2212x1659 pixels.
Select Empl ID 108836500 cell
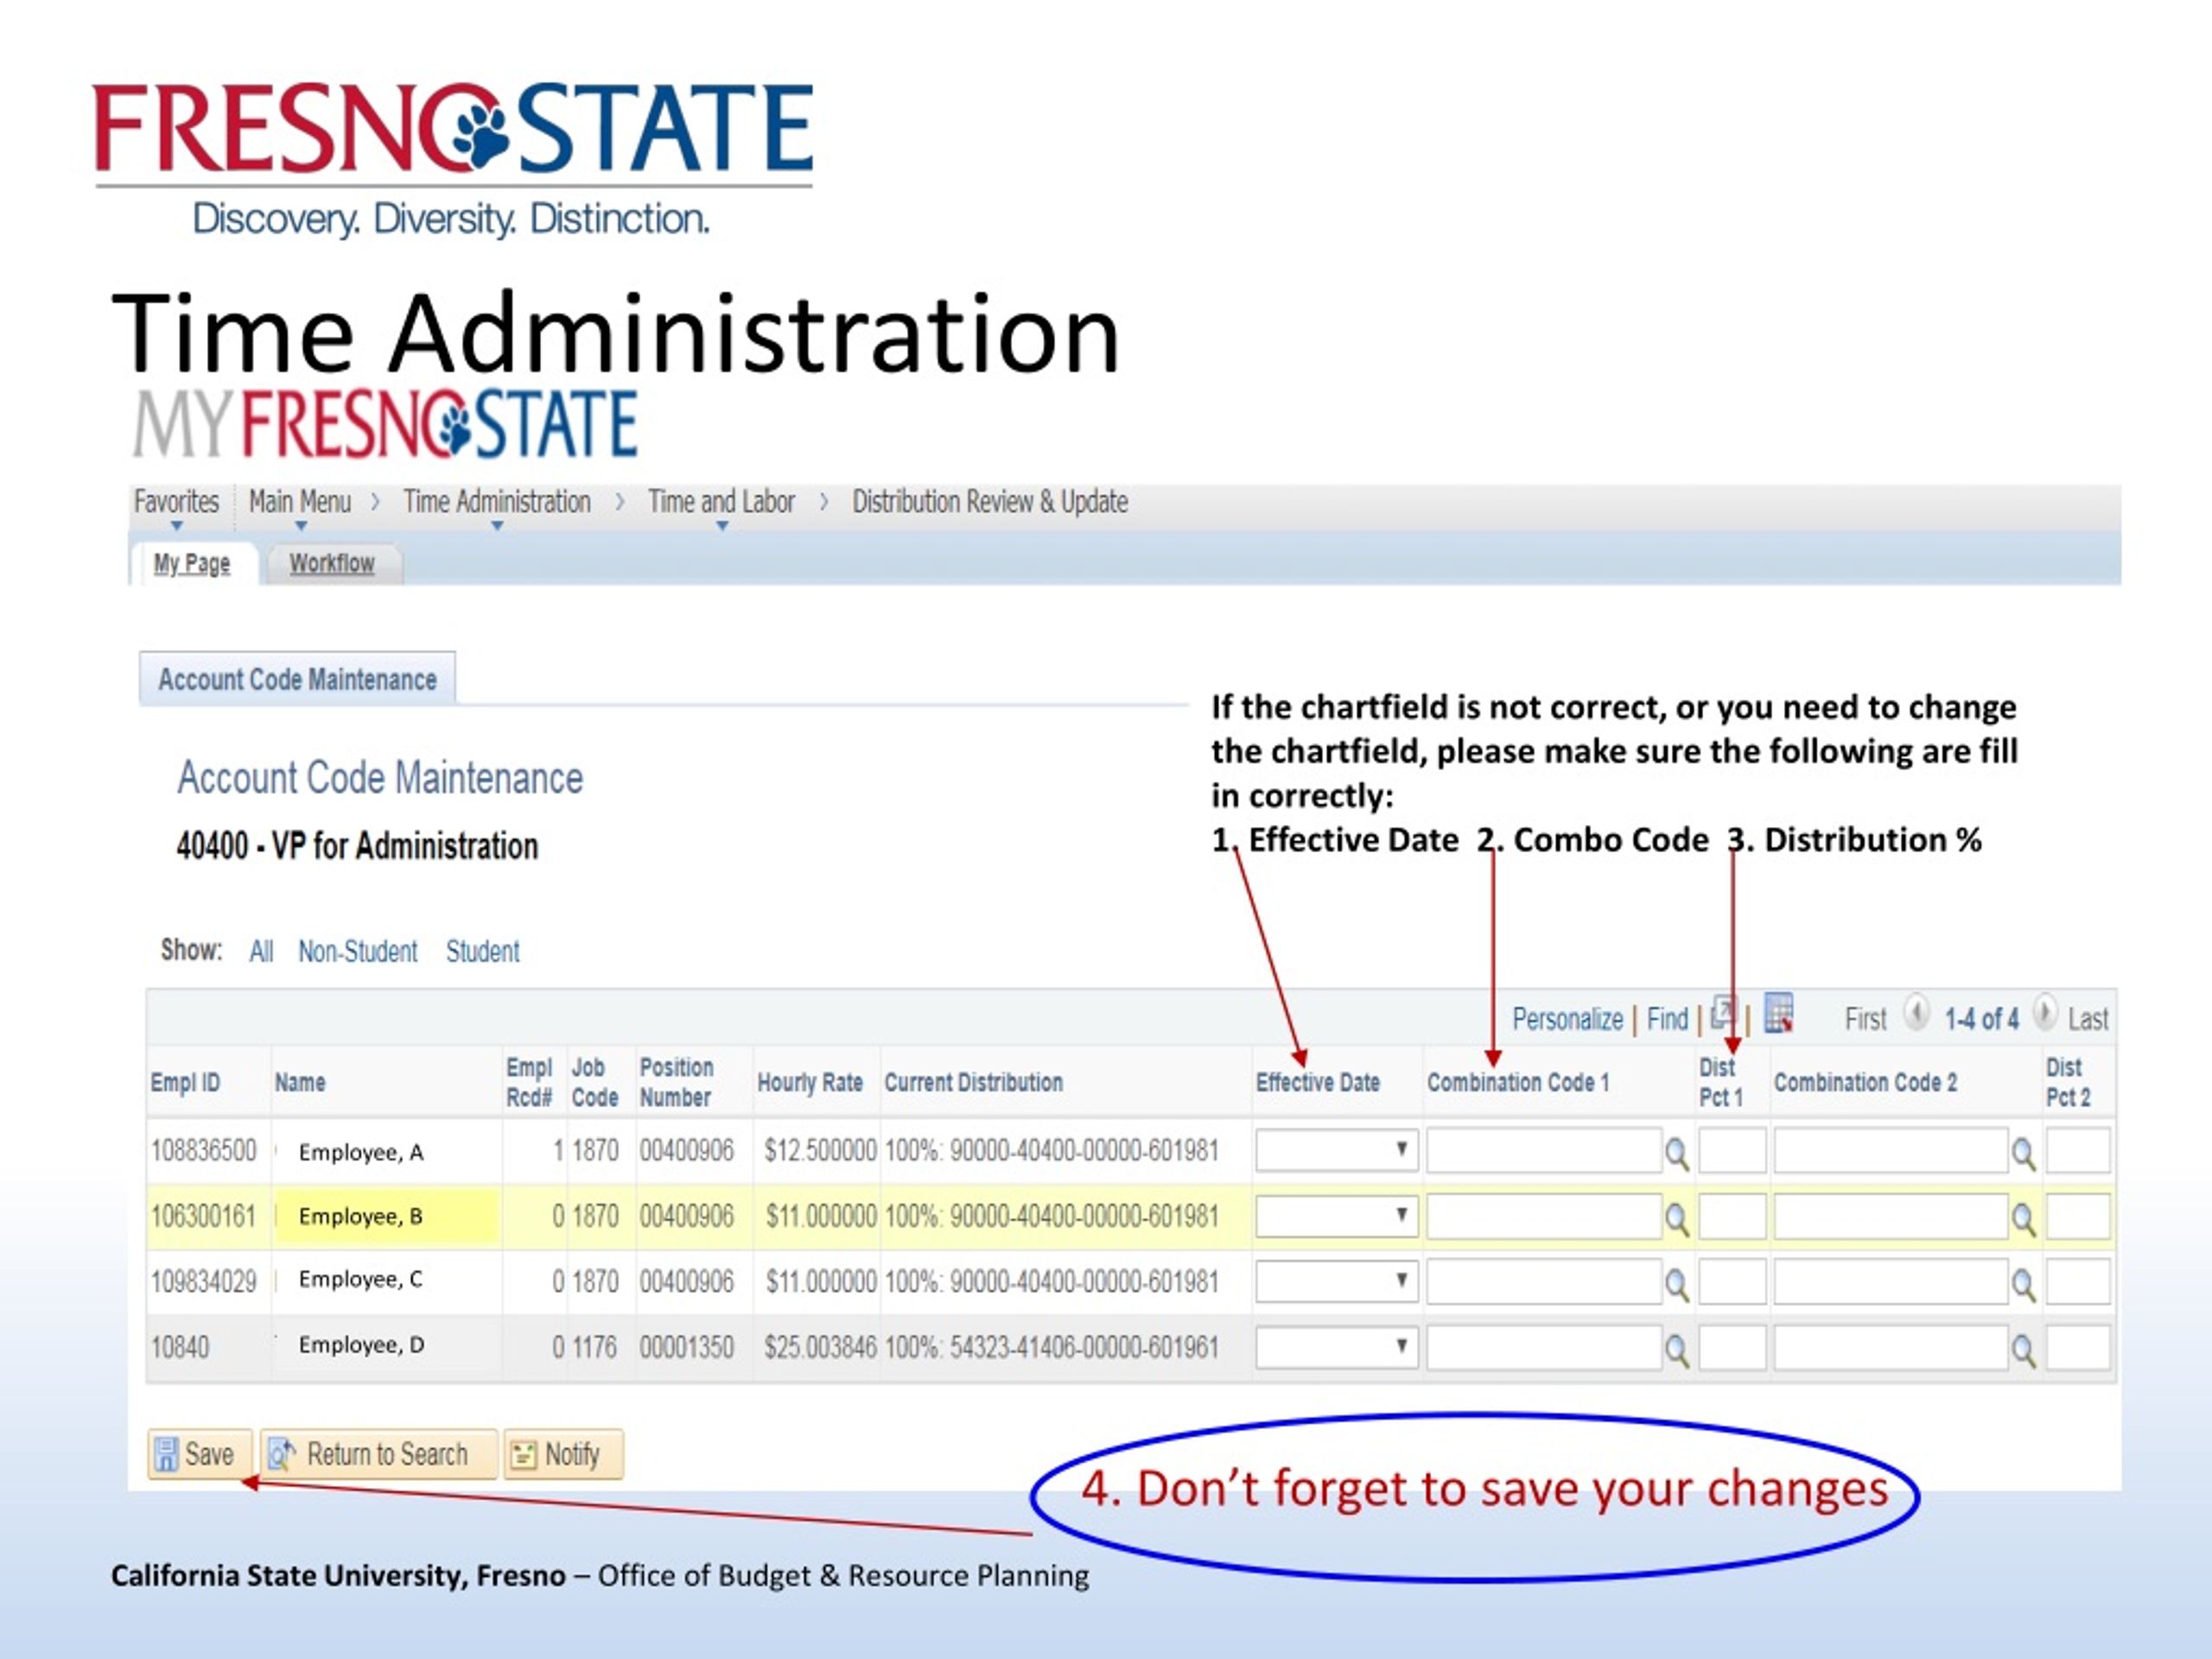[x=204, y=1151]
